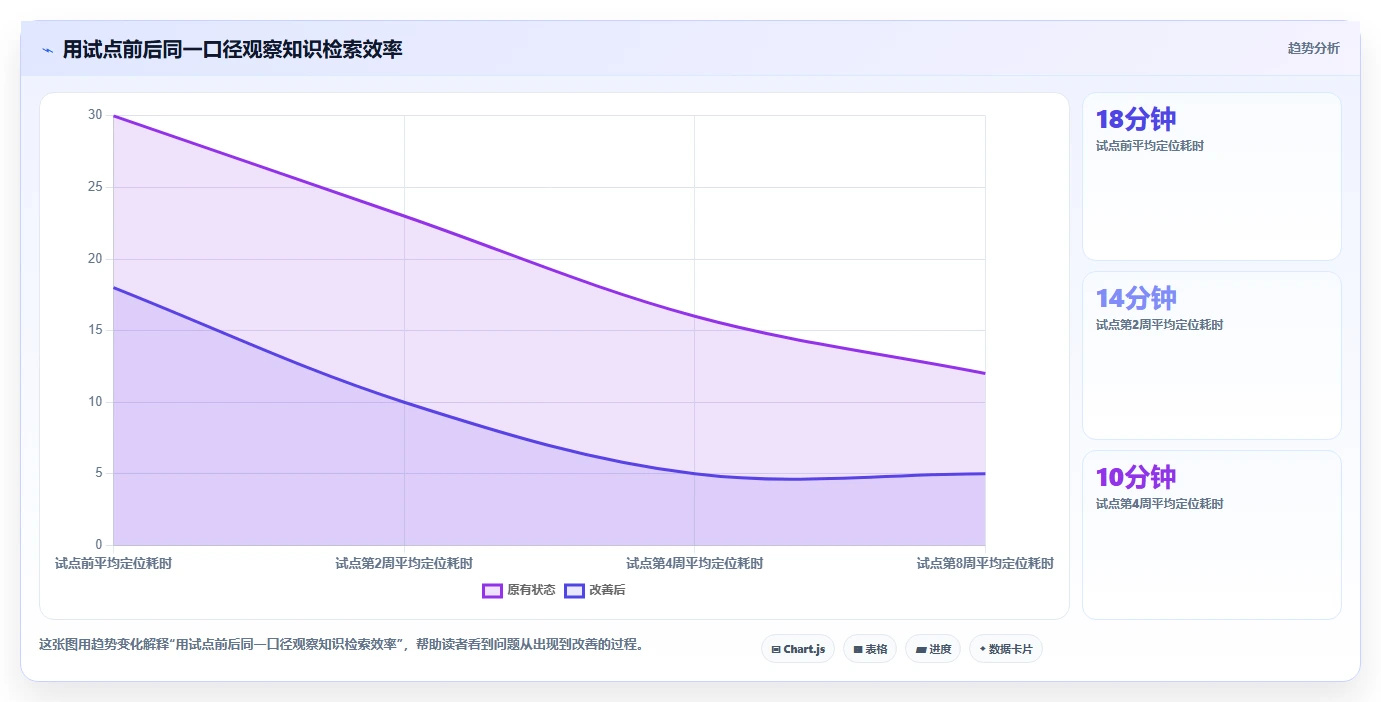Click 改善后 line point at 试点第4周

[x=694, y=473]
